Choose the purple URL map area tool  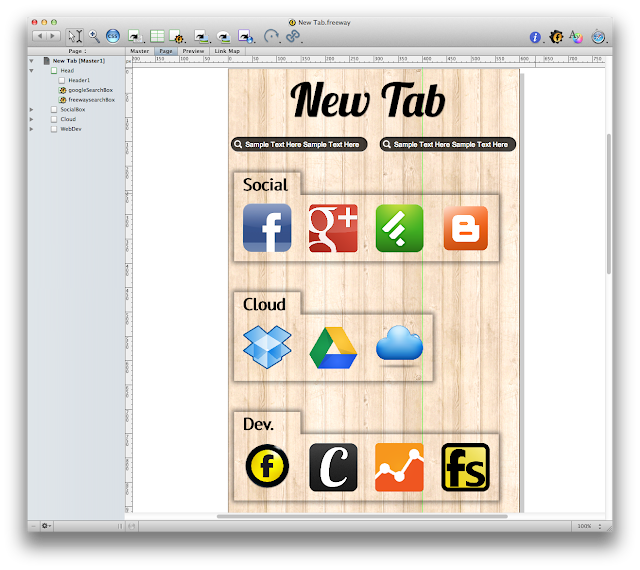(246, 36)
